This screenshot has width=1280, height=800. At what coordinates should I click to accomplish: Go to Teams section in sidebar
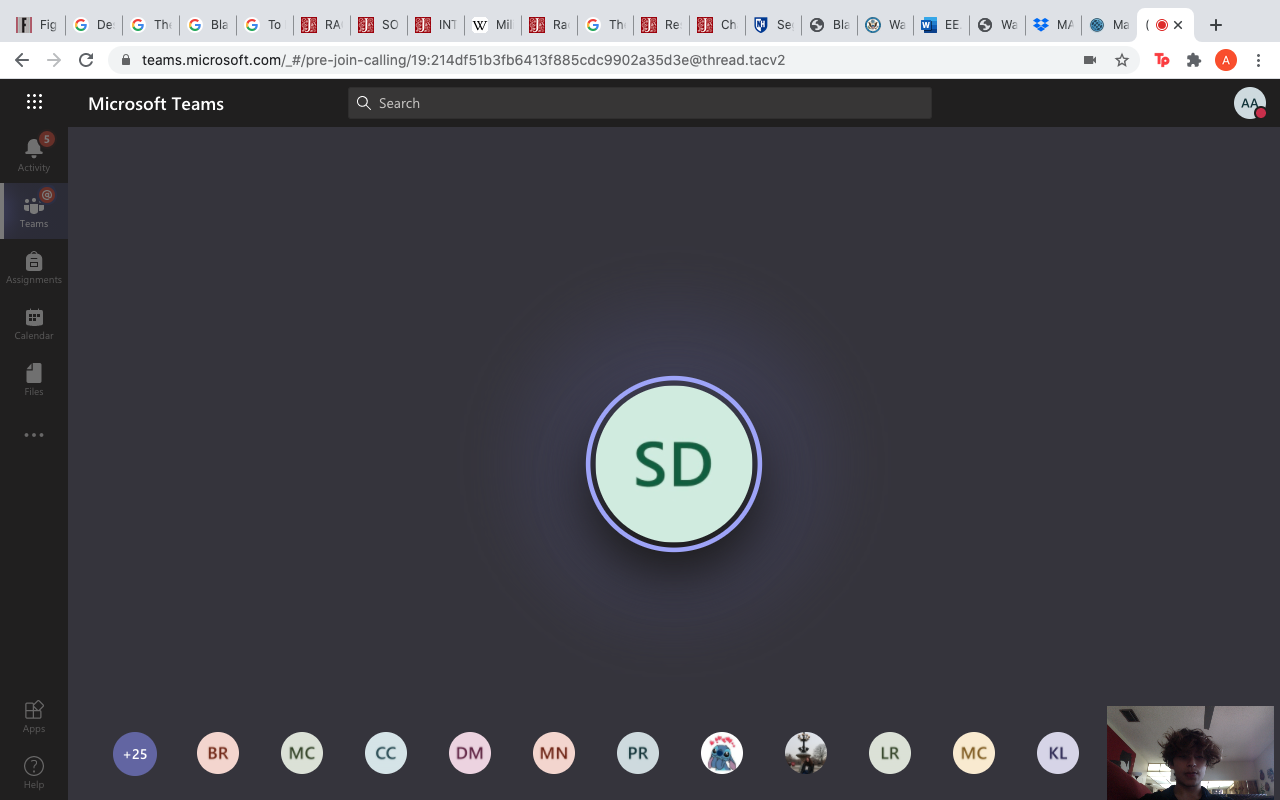coord(34,211)
